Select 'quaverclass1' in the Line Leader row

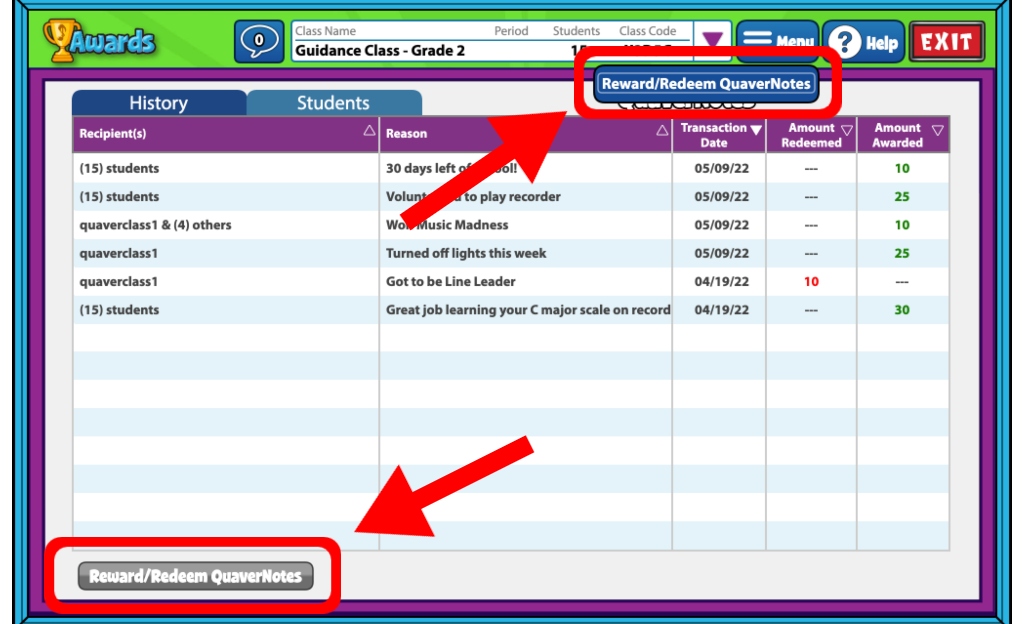pos(118,282)
